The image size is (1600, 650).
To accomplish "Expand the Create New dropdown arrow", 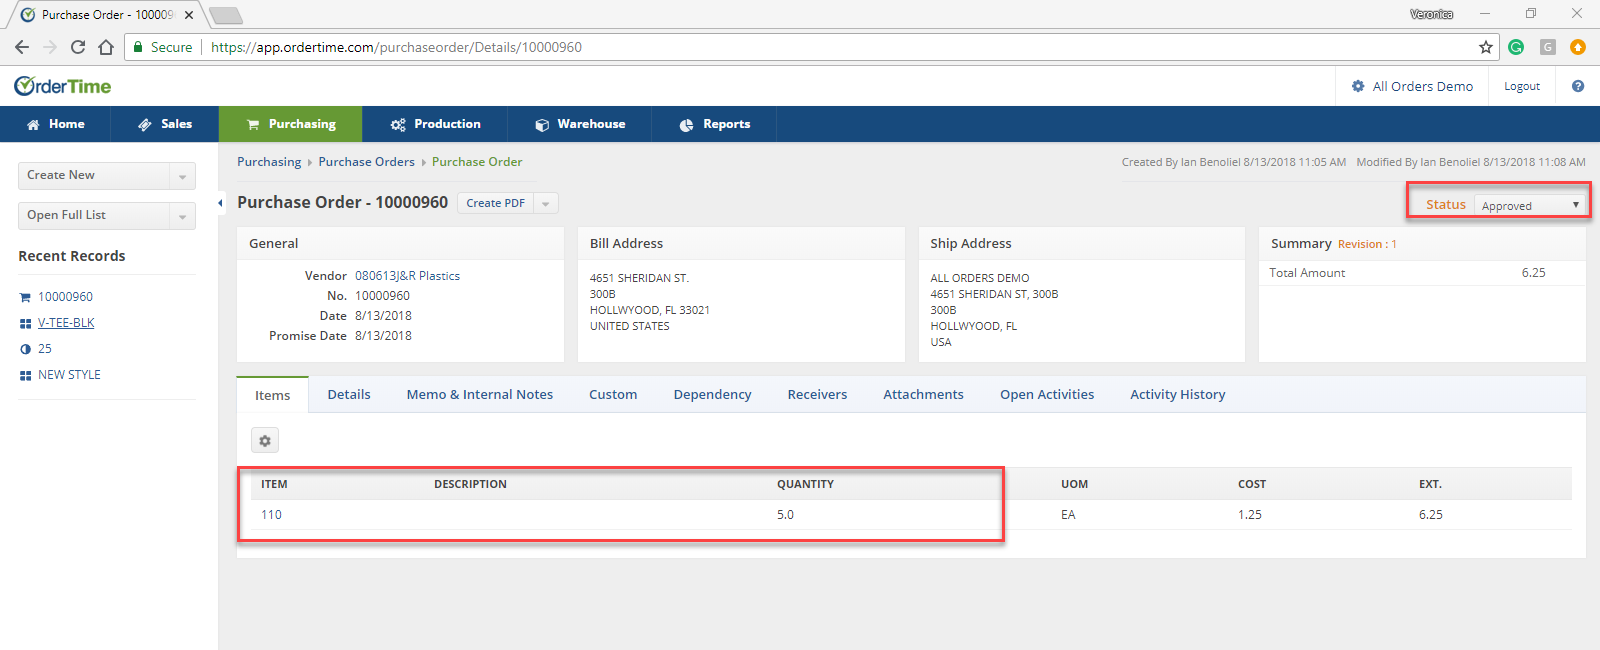I will pos(182,176).
